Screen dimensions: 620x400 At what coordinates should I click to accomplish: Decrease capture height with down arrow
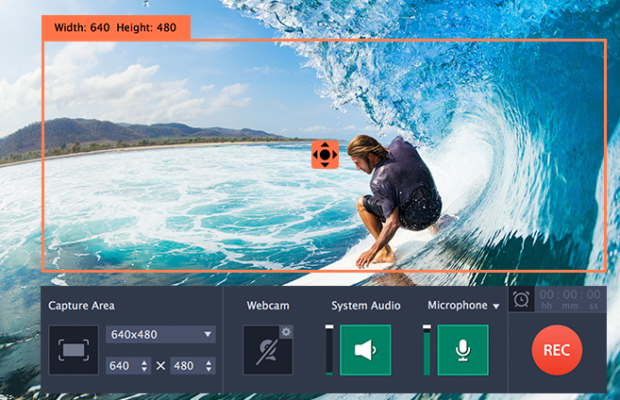[209, 370]
